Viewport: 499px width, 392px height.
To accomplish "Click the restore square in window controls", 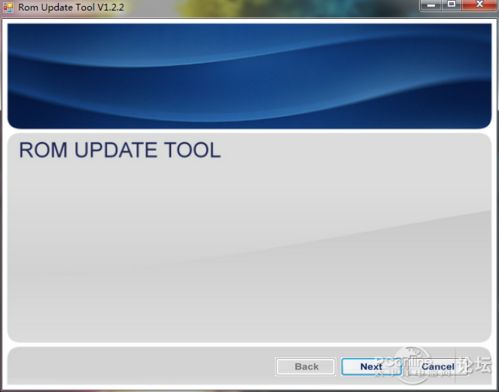I will (x=451, y=5).
